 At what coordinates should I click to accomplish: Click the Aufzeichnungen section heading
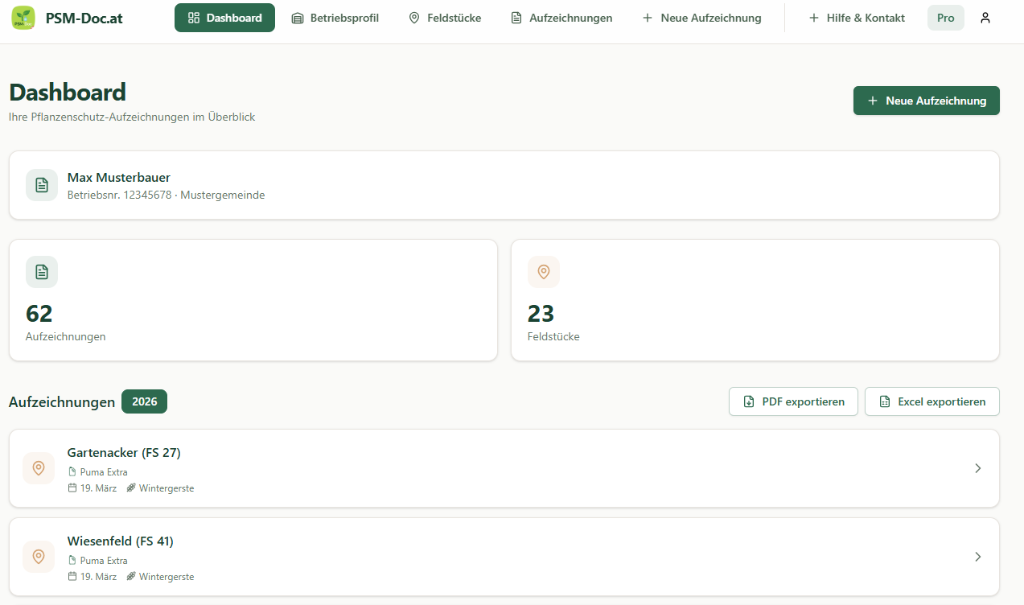(62, 402)
